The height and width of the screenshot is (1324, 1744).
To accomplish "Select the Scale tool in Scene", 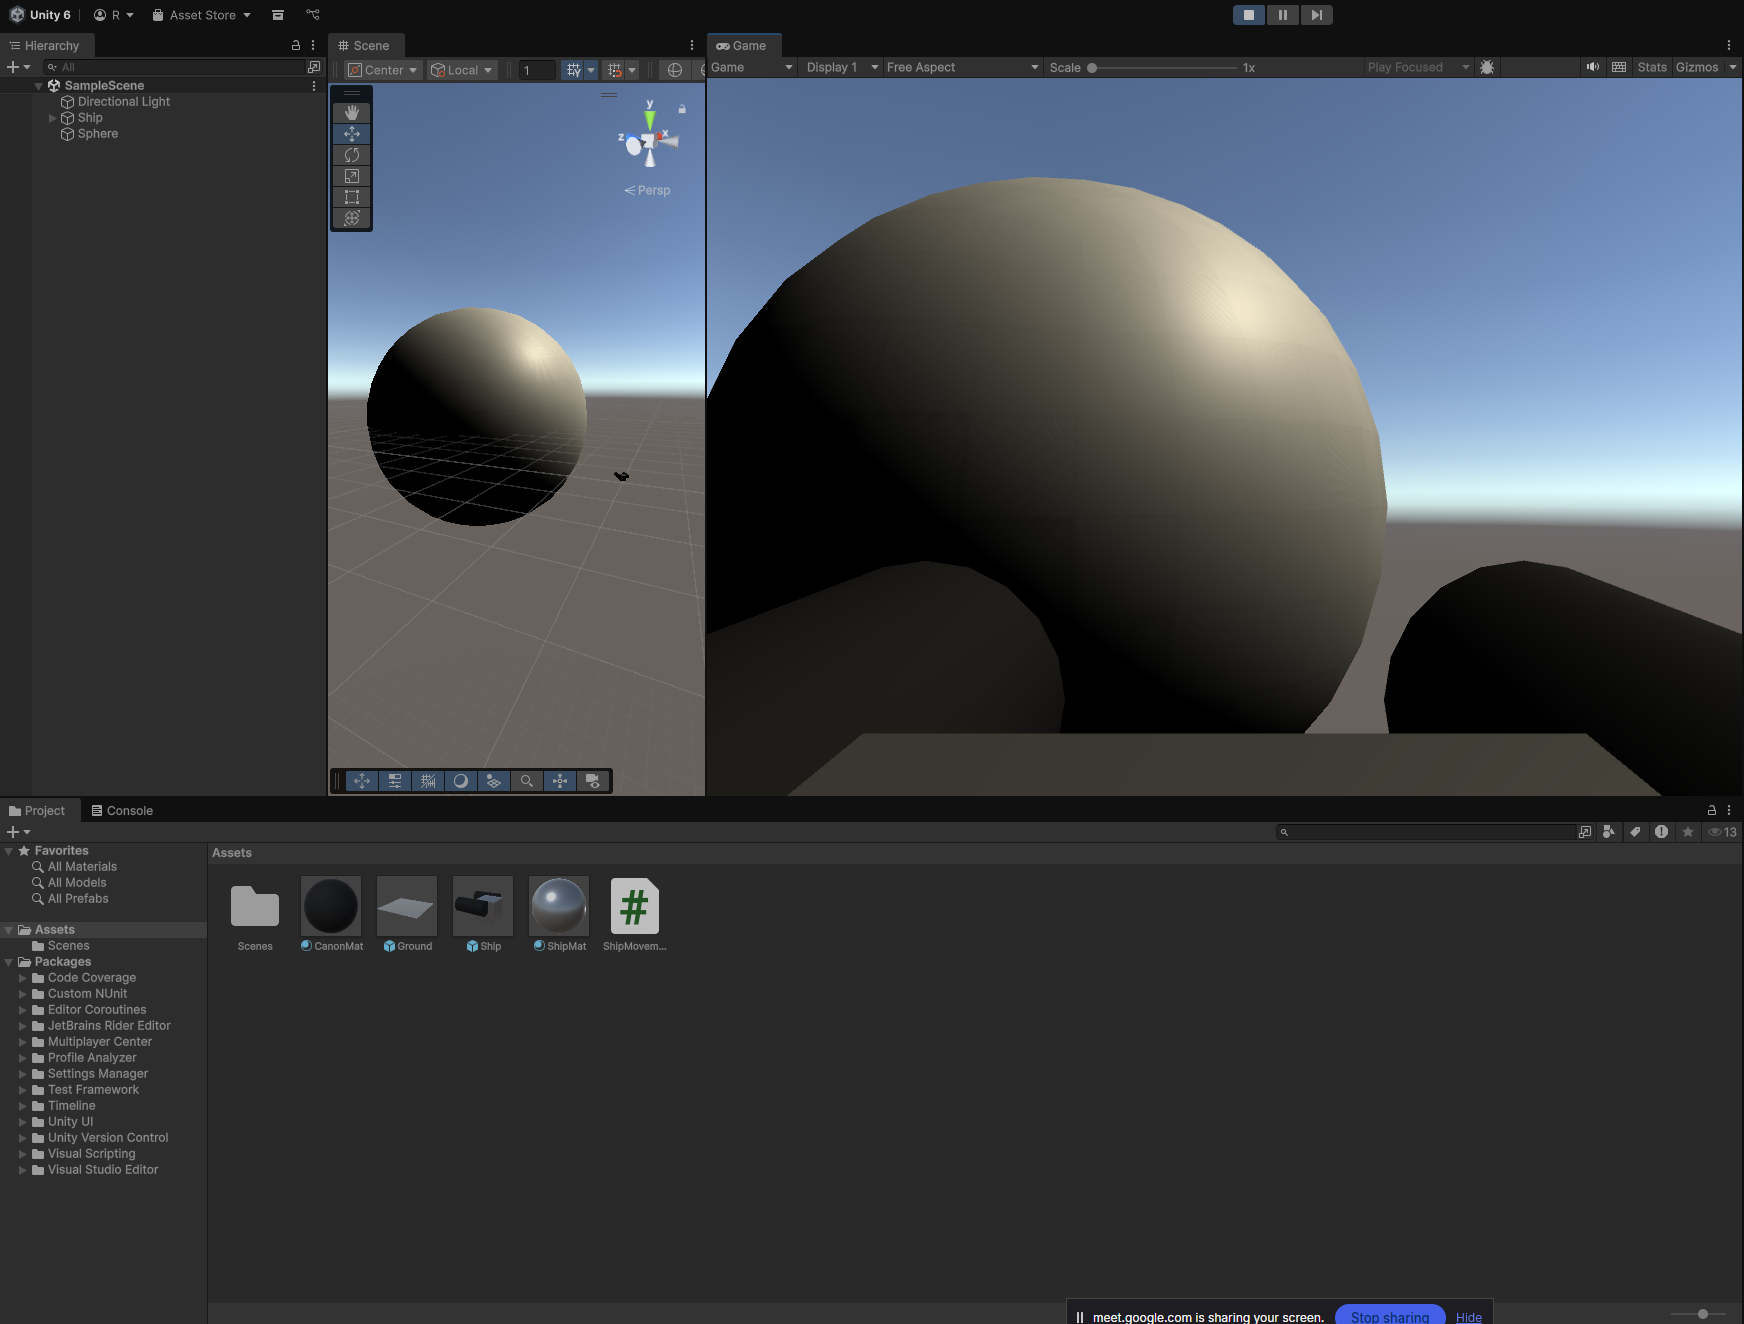I will 352,176.
